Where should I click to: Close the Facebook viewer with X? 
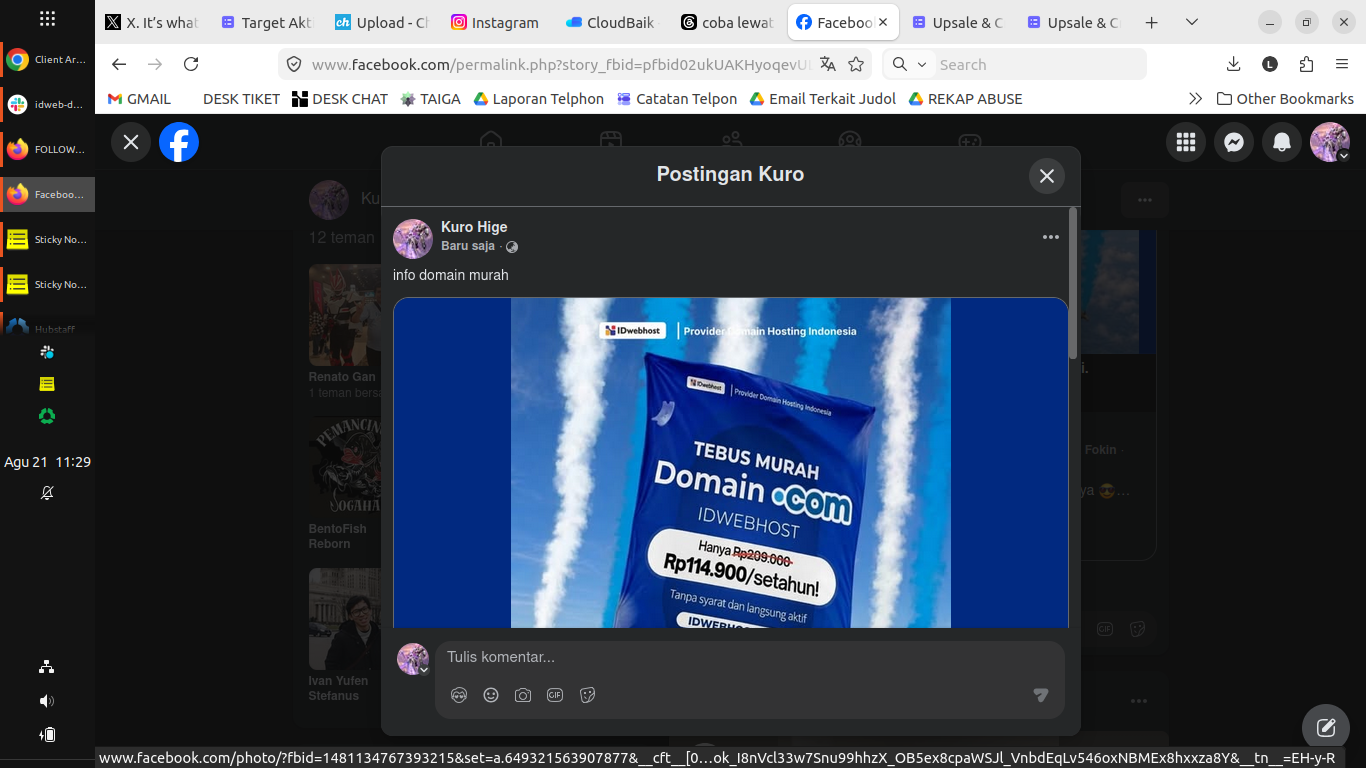pyautogui.click(x=131, y=142)
